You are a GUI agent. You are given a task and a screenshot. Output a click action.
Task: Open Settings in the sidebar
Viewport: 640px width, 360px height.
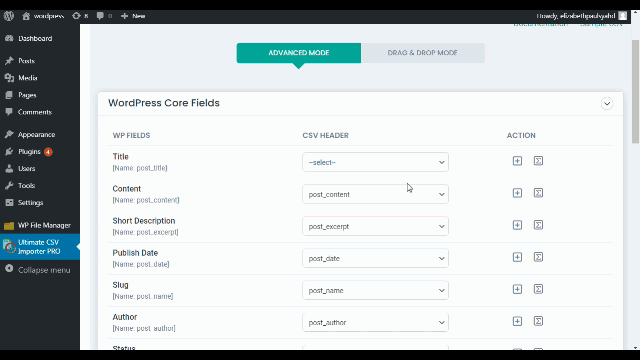click(40, 203)
